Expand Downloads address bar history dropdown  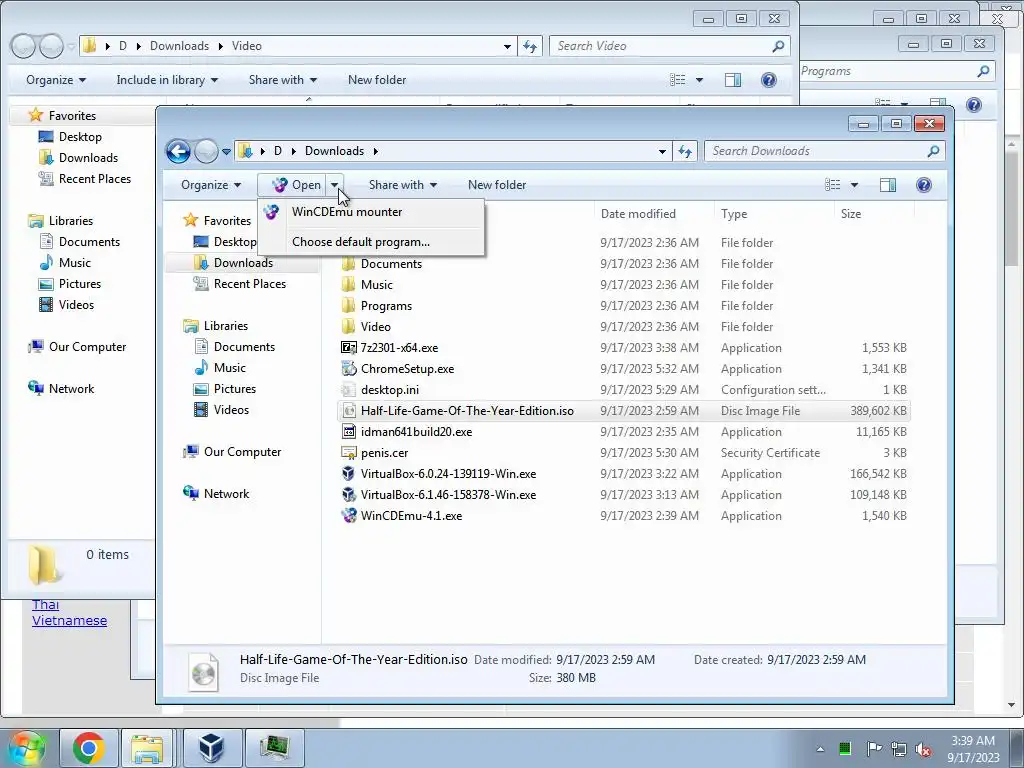[662, 151]
